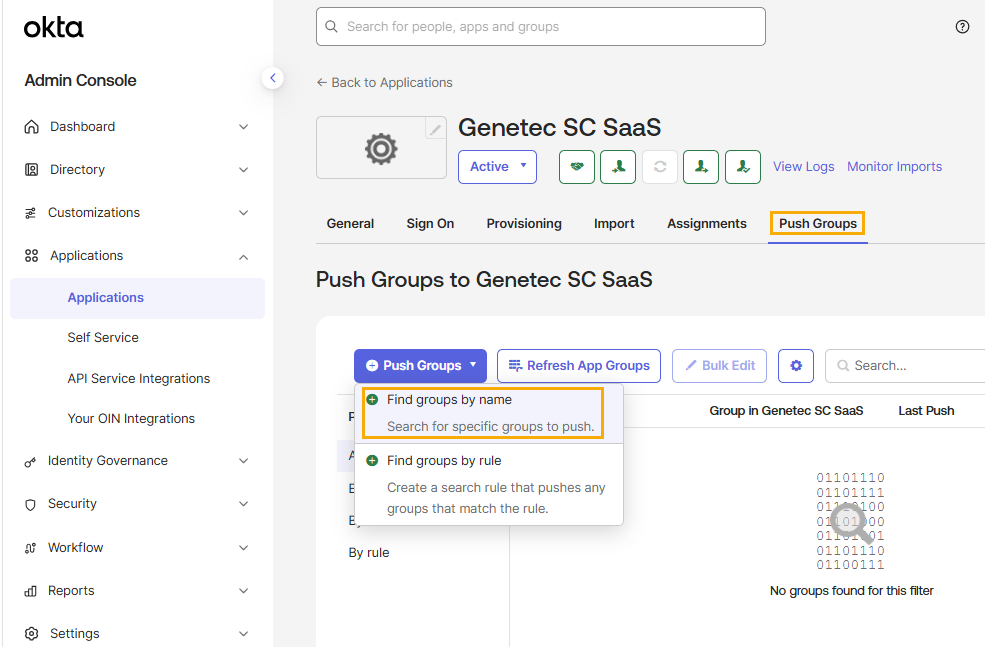This screenshot has height=647, width=985.
Task: Open Your OIN Integrations
Action: [131, 418]
